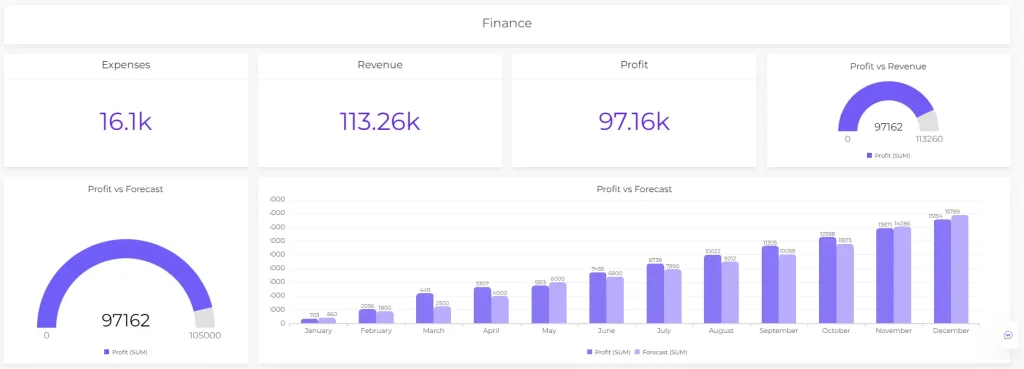This screenshot has height=369, width=1024.
Task: Click the February profit bar
Action: (368, 316)
